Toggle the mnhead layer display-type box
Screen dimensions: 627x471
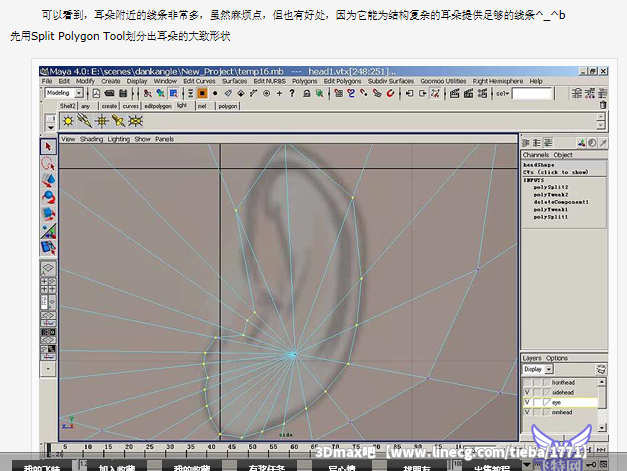537,412
